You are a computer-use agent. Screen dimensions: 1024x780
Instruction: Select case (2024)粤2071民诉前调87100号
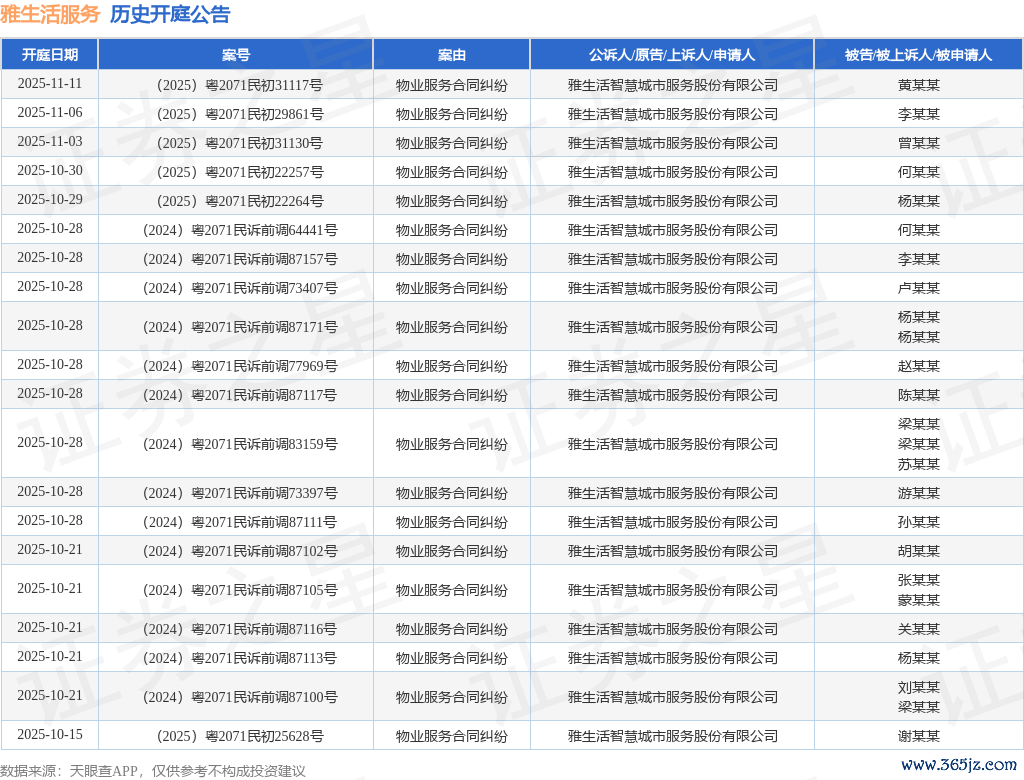coord(236,697)
